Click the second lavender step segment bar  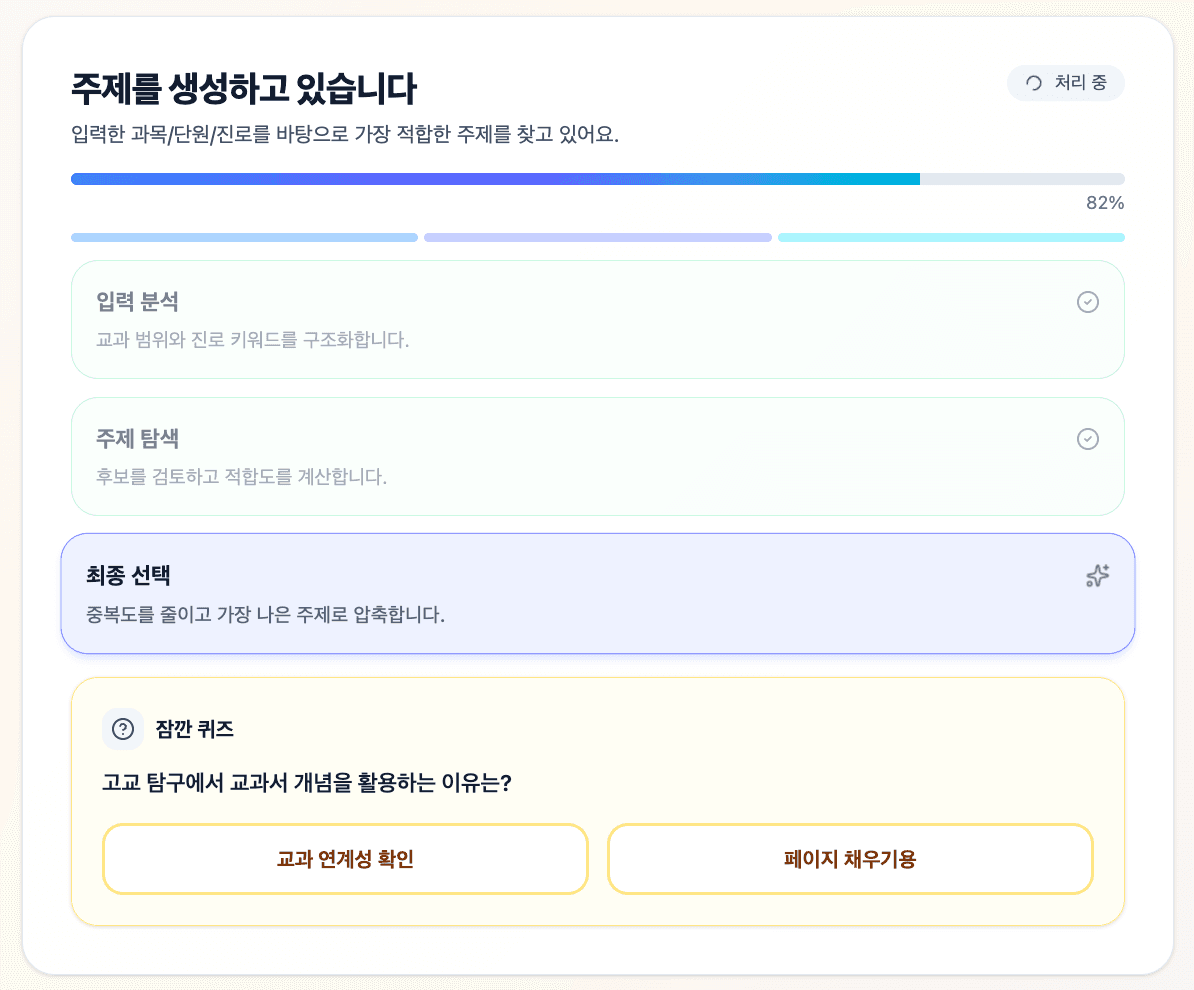click(598, 238)
